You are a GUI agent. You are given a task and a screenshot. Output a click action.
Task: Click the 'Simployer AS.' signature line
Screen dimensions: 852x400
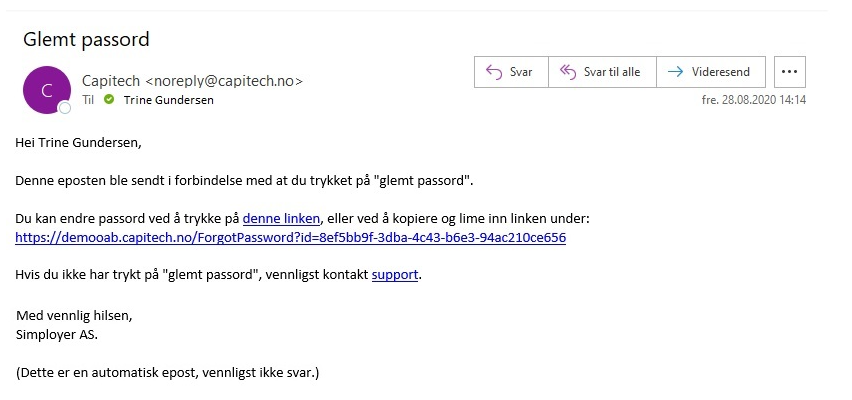tap(57, 334)
